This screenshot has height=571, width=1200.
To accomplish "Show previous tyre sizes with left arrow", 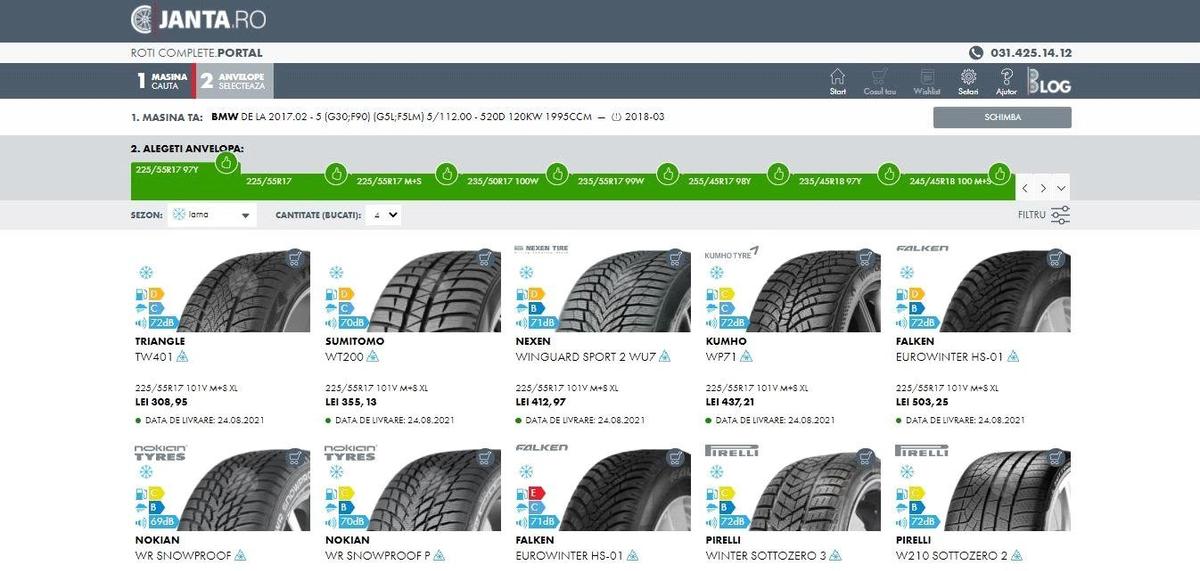I will click(1024, 188).
